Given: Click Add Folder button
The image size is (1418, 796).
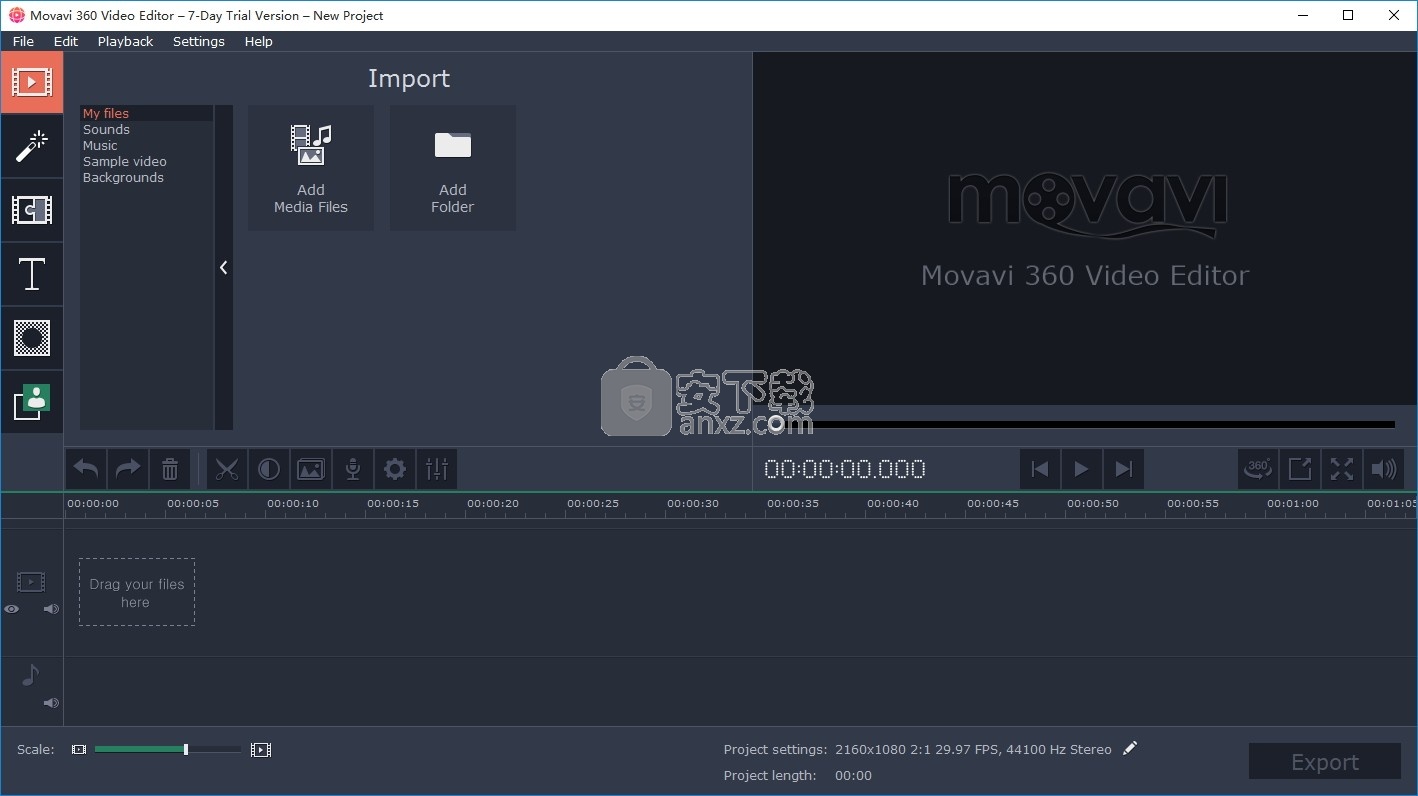Looking at the screenshot, I should pyautogui.click(x=453, y=168).
